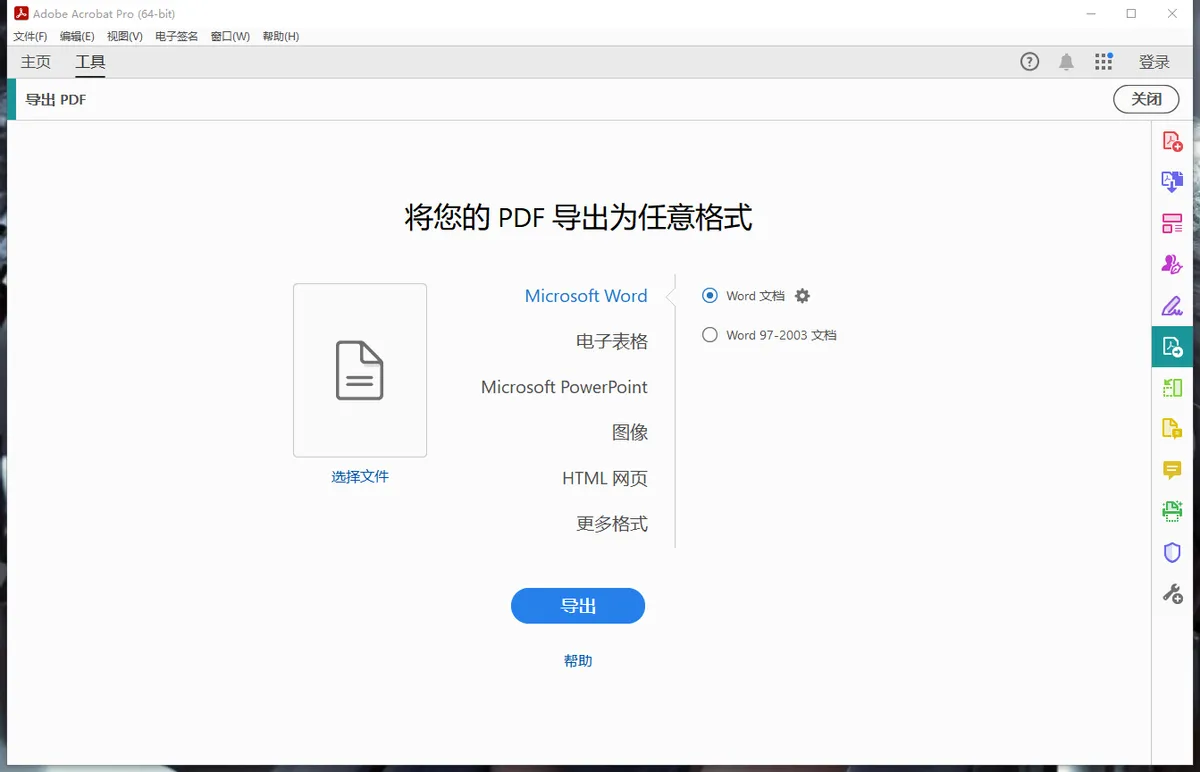Open the Create PDF tool in sidebar
Viewport: 1200px width, 772px height.
[1172, 141]
